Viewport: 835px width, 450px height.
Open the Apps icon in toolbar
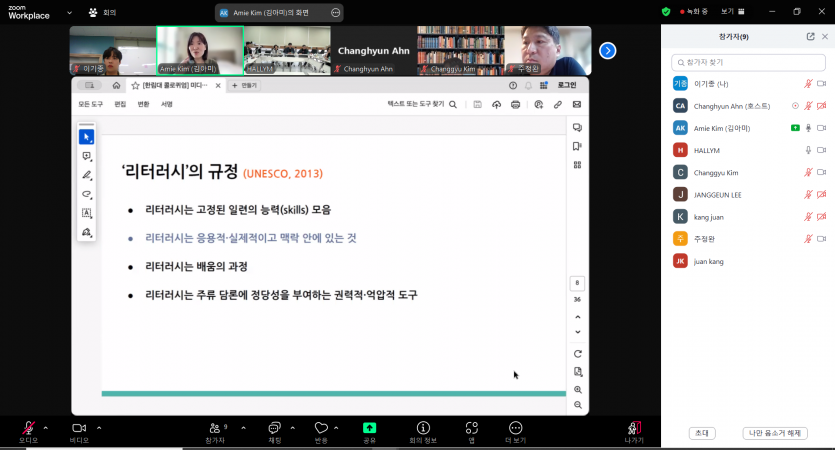pyautogui.click(x=471, y=428)
